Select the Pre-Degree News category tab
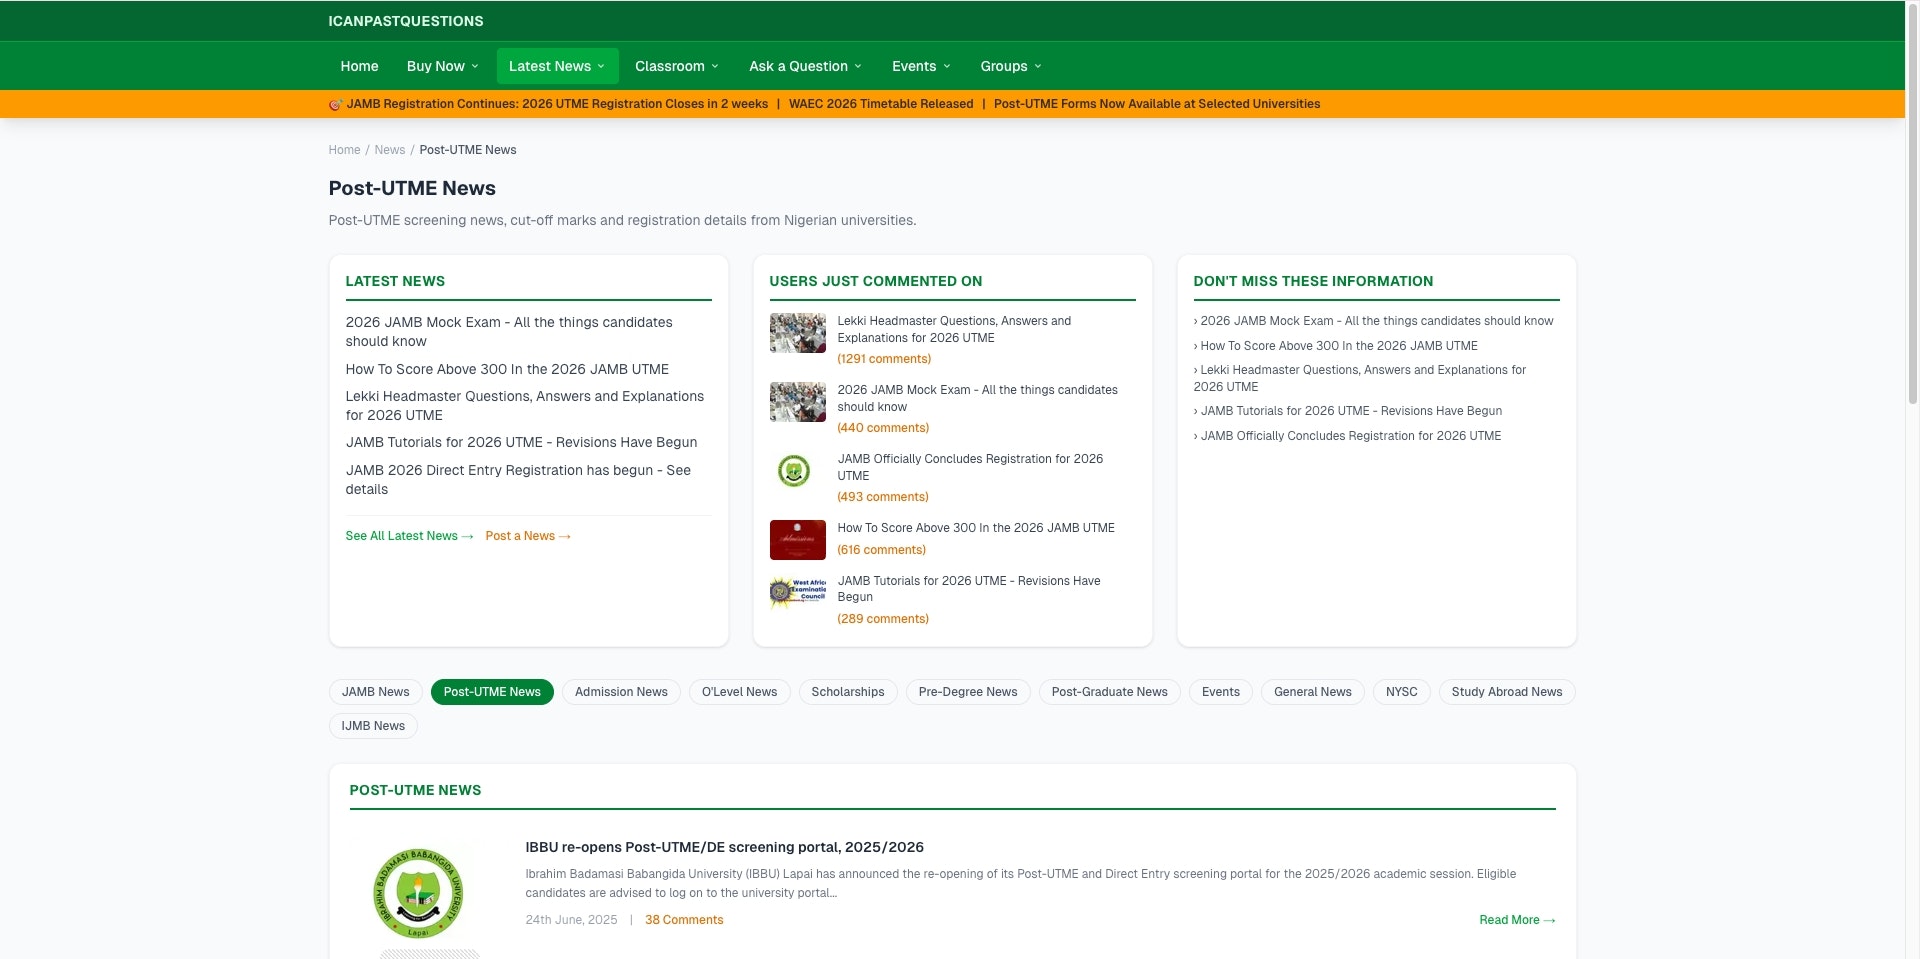This screenshot has height=959, width=1920. click(x=968, y=692)
